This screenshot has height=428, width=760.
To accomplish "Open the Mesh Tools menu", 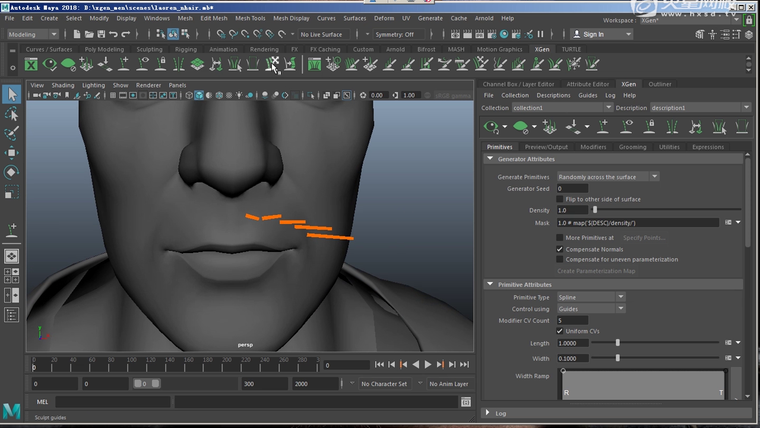I will click(x=250, y=18).
